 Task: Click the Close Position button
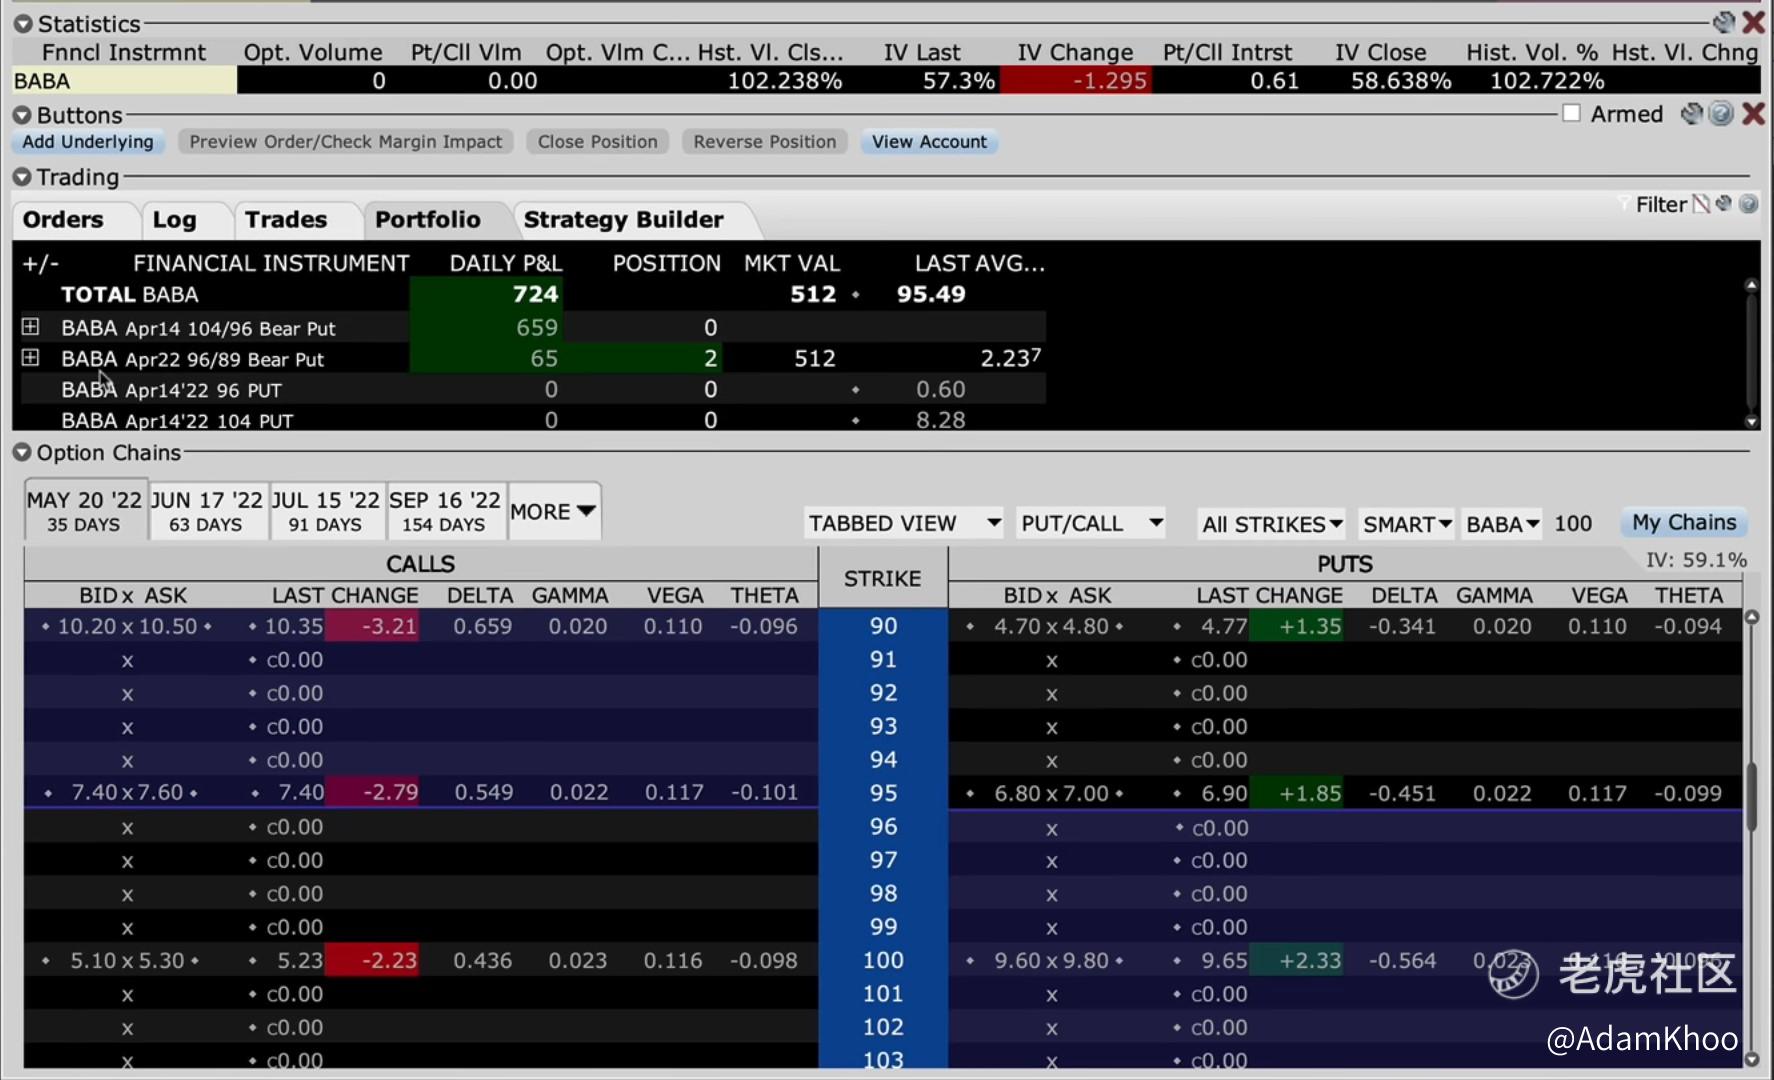[x=598, y=142]
